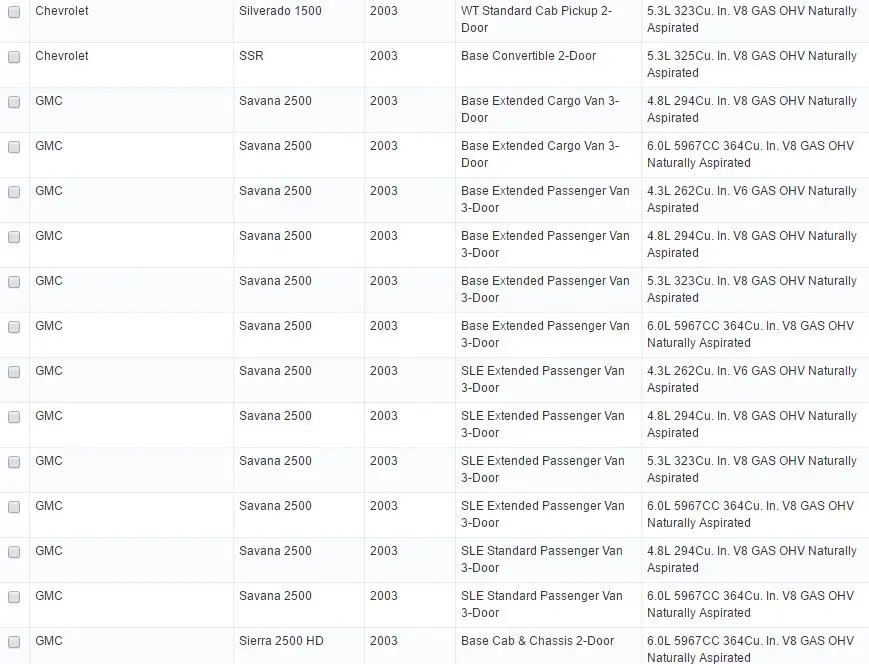Tick Base Extended Passenger Van 4.3L V6 checkbox
869x664 pixels.
[x=14, y=192]
